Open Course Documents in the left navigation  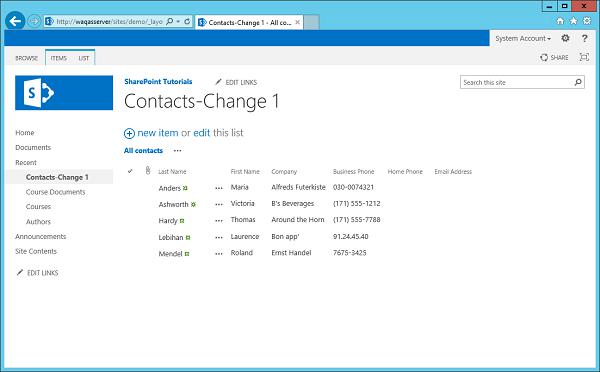[55, 192]
